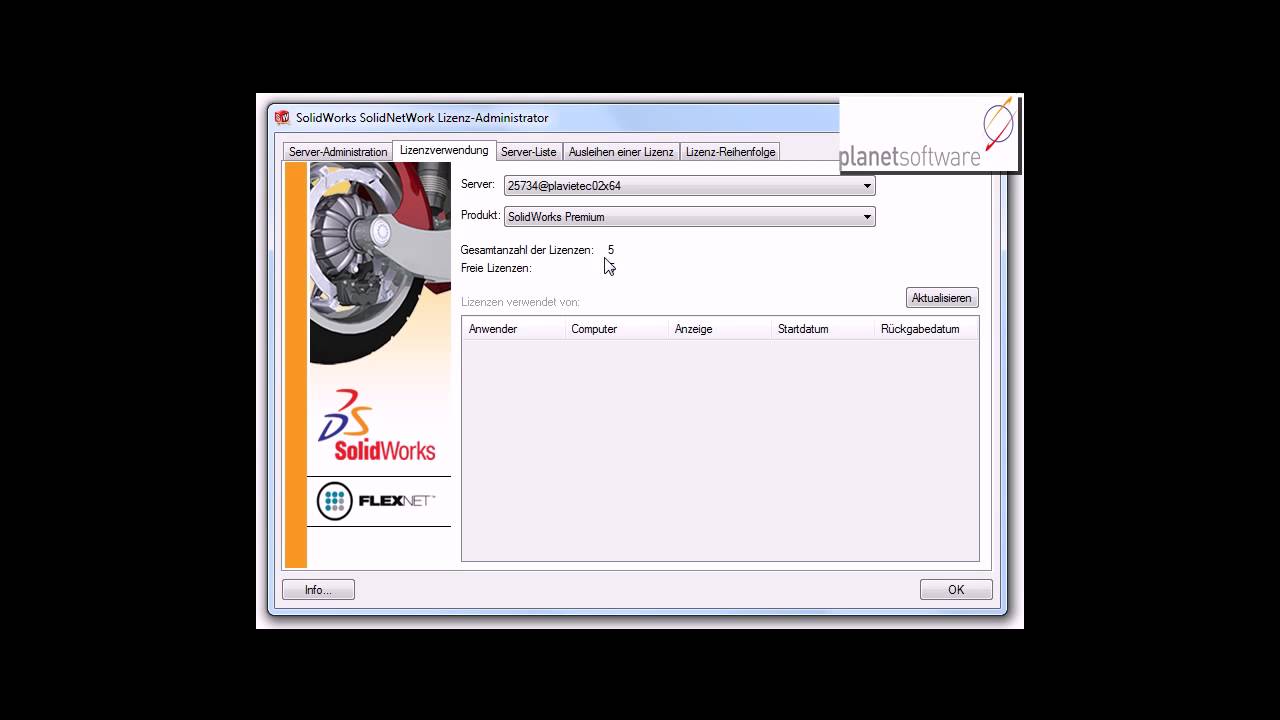The width and height of the screenshot is (1280, 720).
Task: Click the Anzeige column header
Action: pos(720,329)
